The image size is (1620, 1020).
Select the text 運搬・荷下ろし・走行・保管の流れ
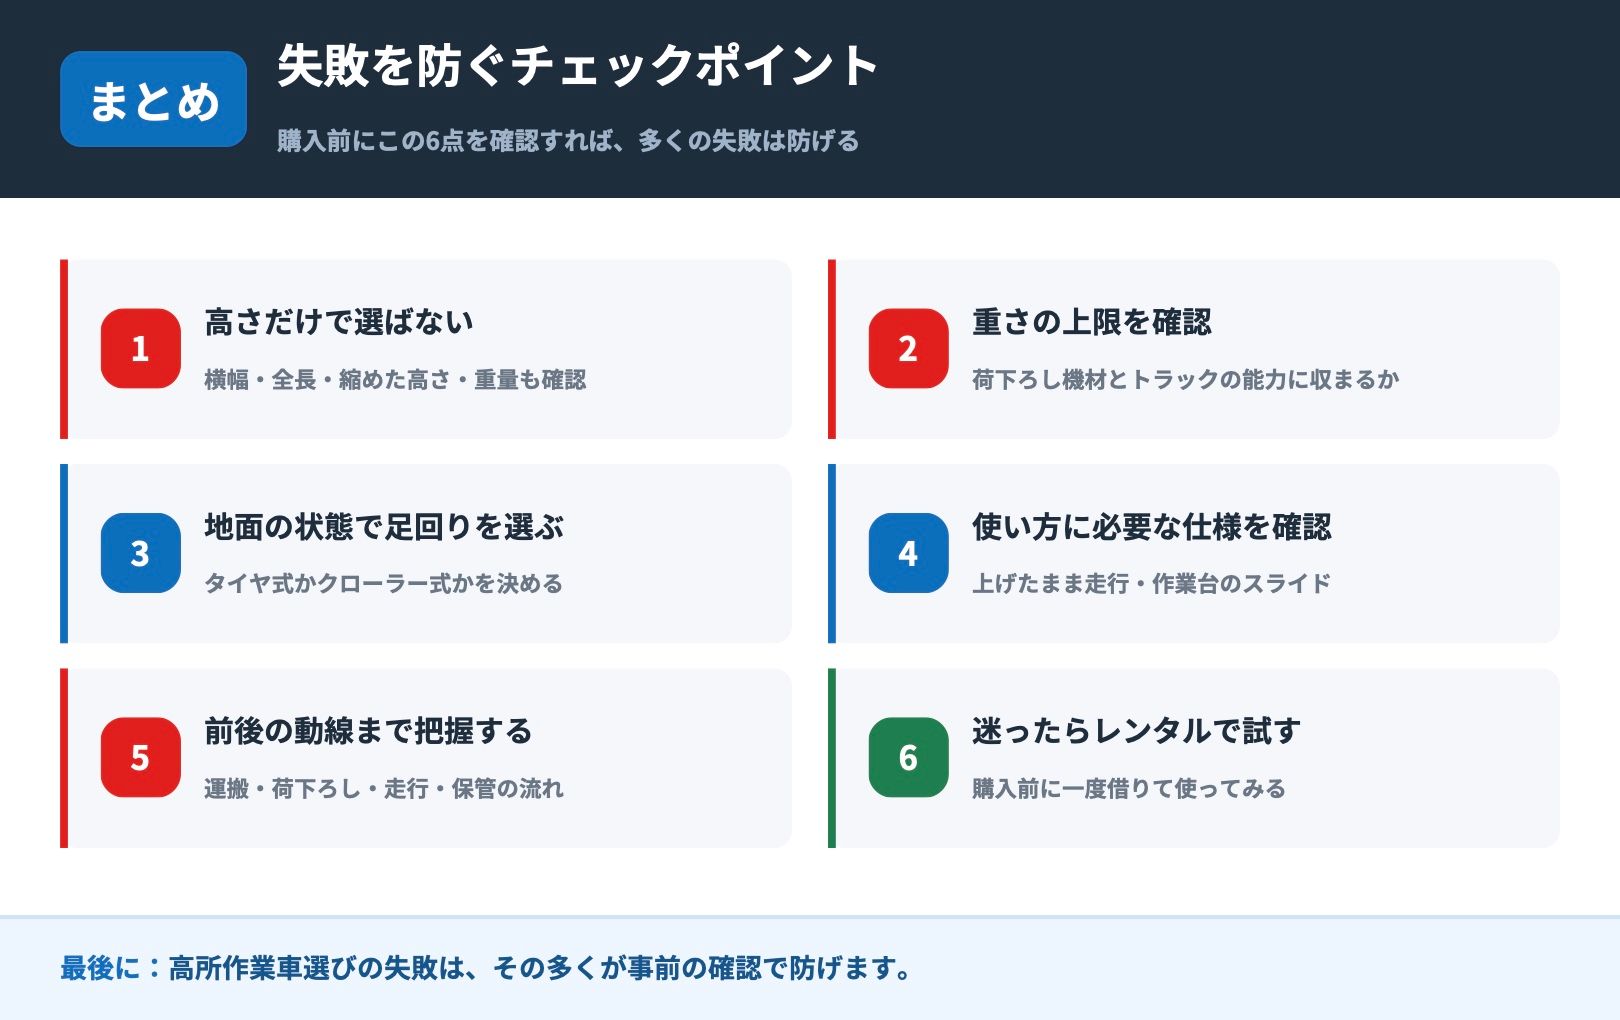[x=384, y=789]
